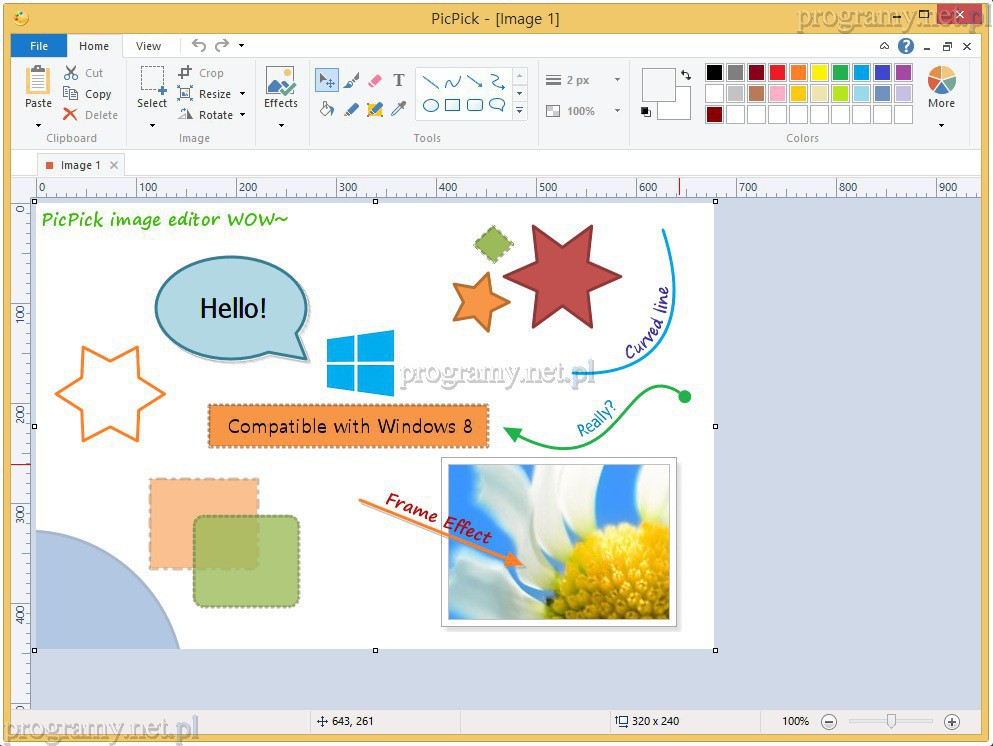
Task: Pick the Fill bucket tool
Action: (x=327, y=109)
